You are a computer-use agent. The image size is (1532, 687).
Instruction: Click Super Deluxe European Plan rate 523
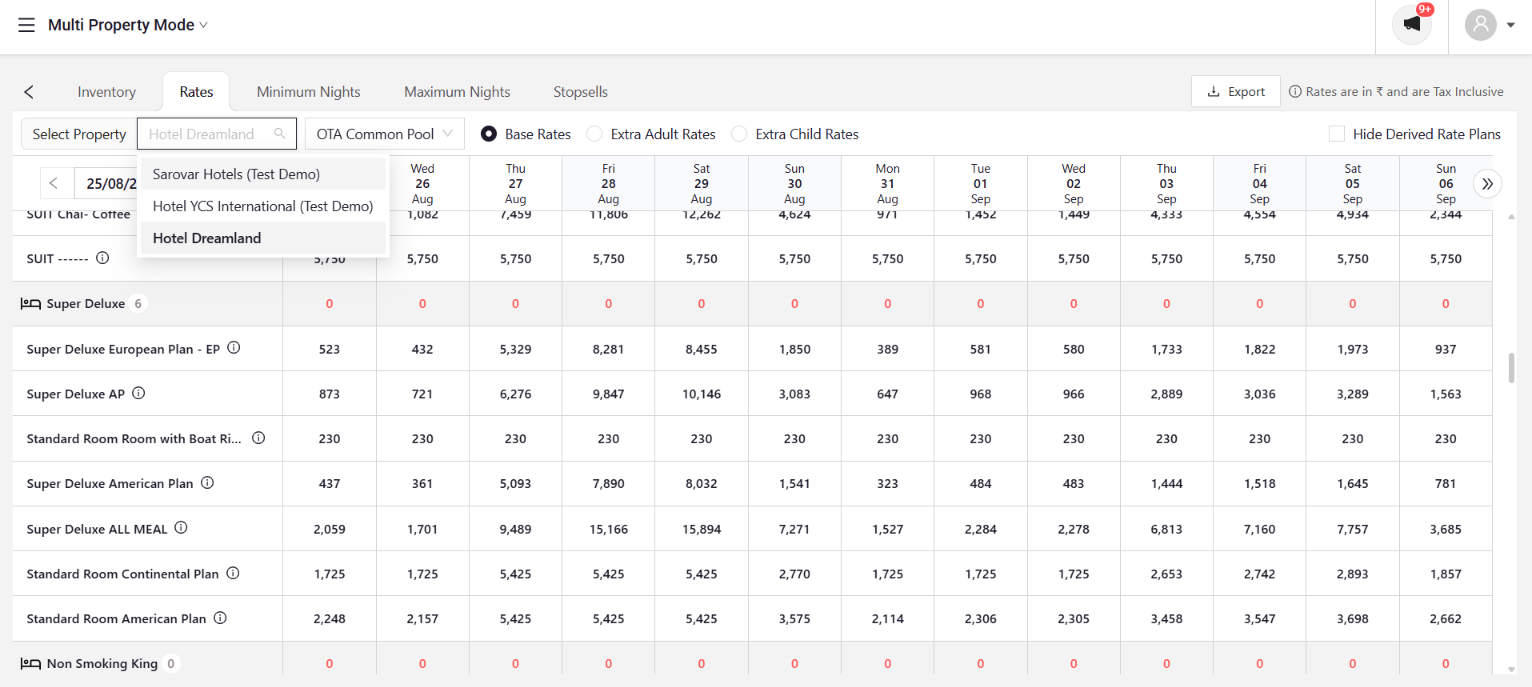tap(329, 349)
